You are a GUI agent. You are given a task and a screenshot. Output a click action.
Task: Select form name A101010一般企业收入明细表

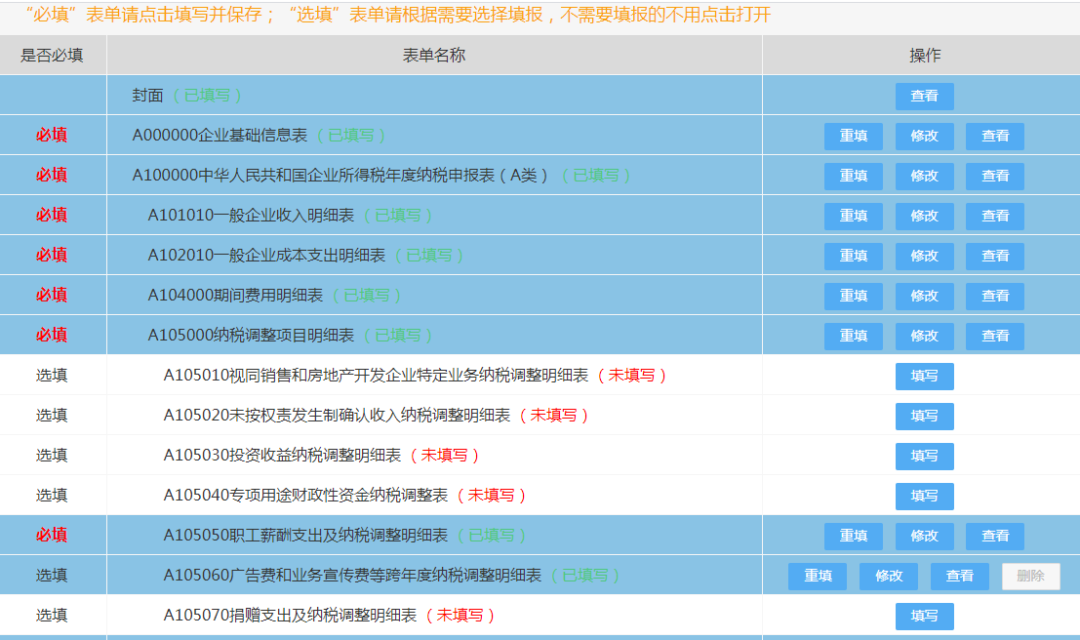coord(251,215)
